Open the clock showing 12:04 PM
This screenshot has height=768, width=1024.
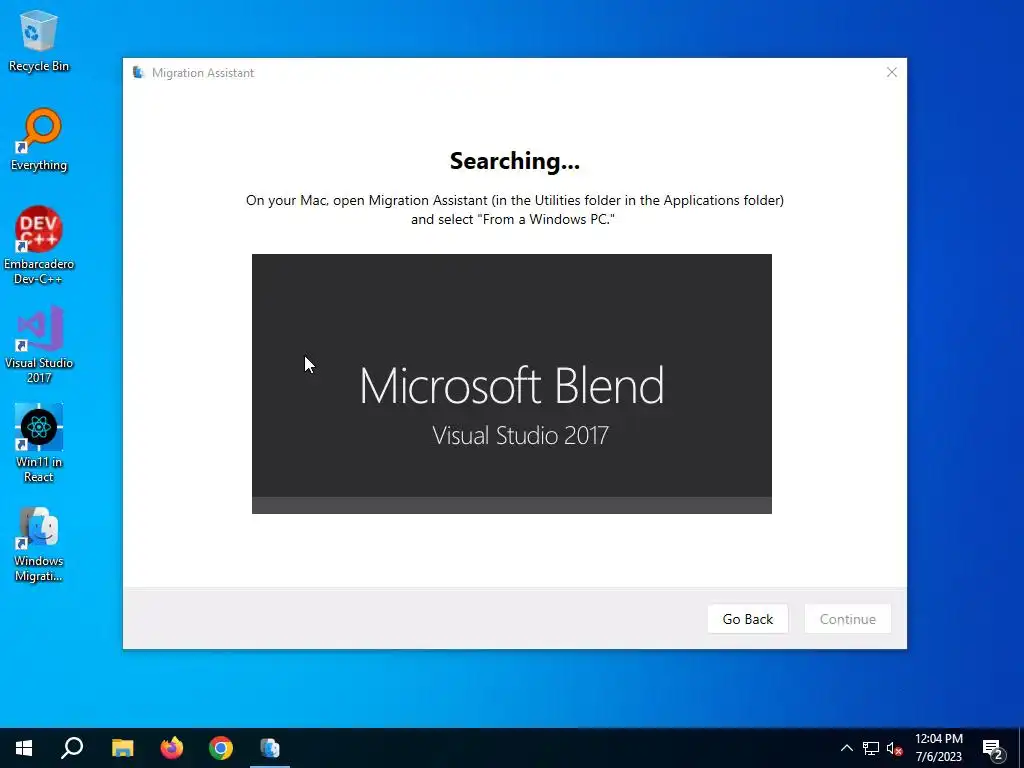coord(938,748)
